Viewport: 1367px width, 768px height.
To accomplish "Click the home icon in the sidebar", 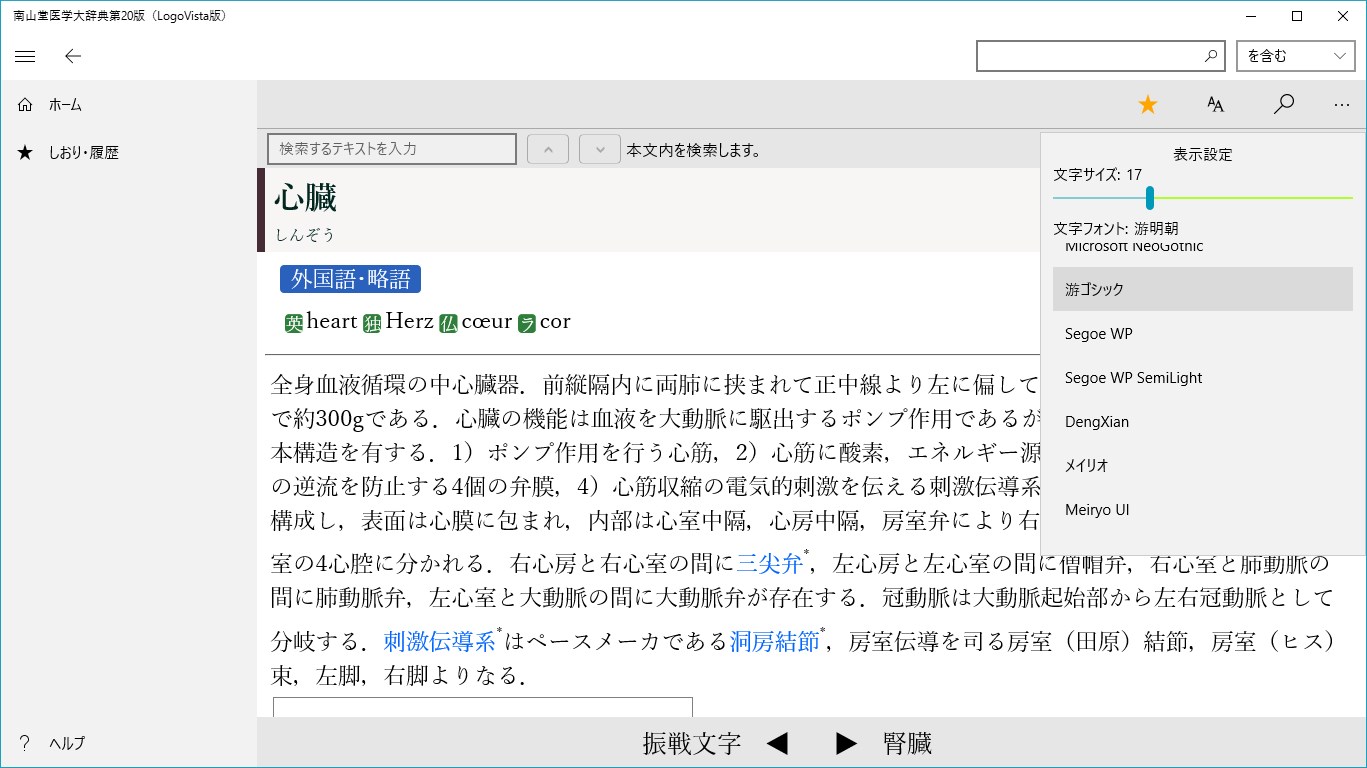I will coord(25,105).
